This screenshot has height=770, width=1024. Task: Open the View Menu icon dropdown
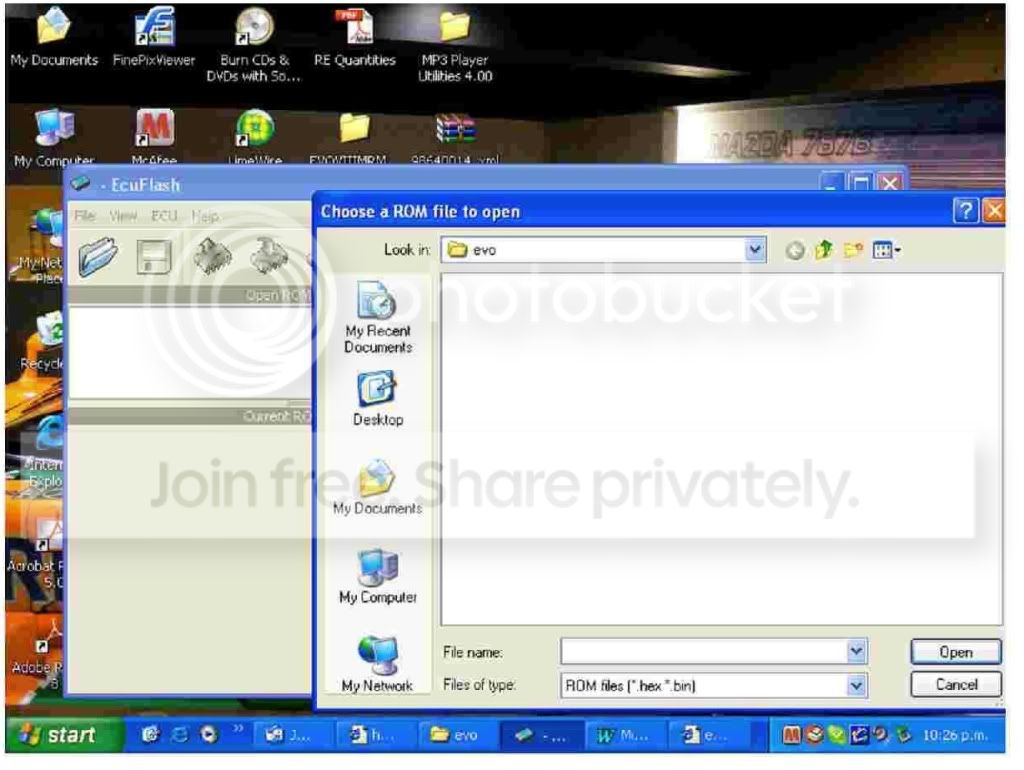885,250
